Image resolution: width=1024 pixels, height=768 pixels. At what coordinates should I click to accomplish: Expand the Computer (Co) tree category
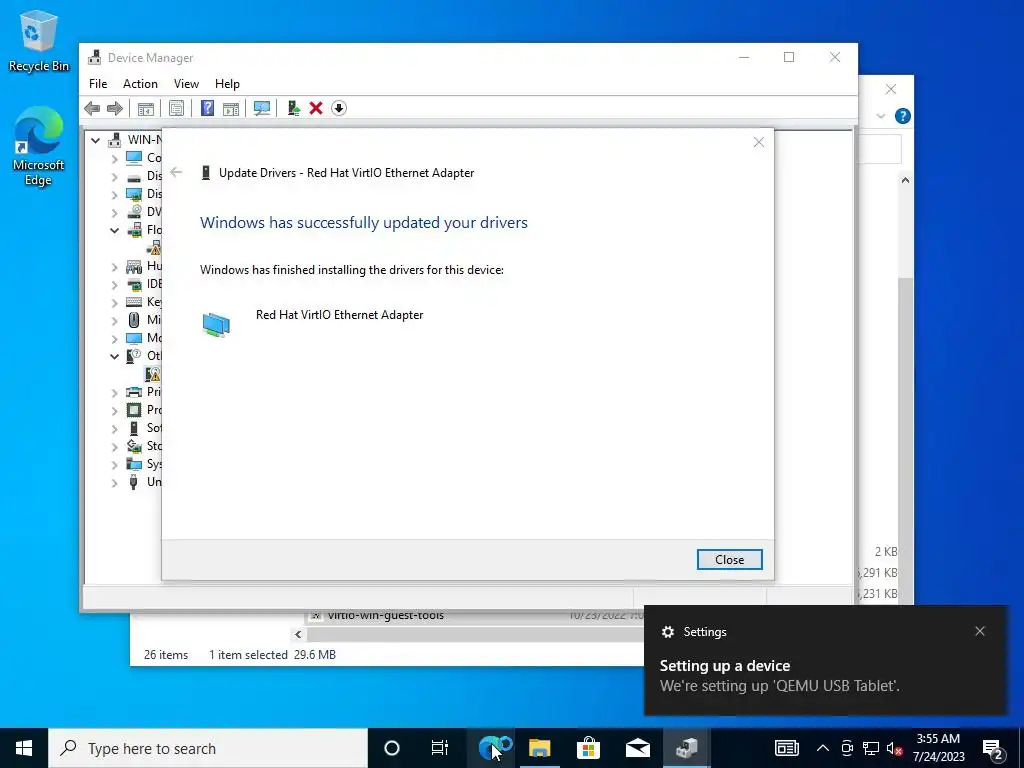[114, 158]
